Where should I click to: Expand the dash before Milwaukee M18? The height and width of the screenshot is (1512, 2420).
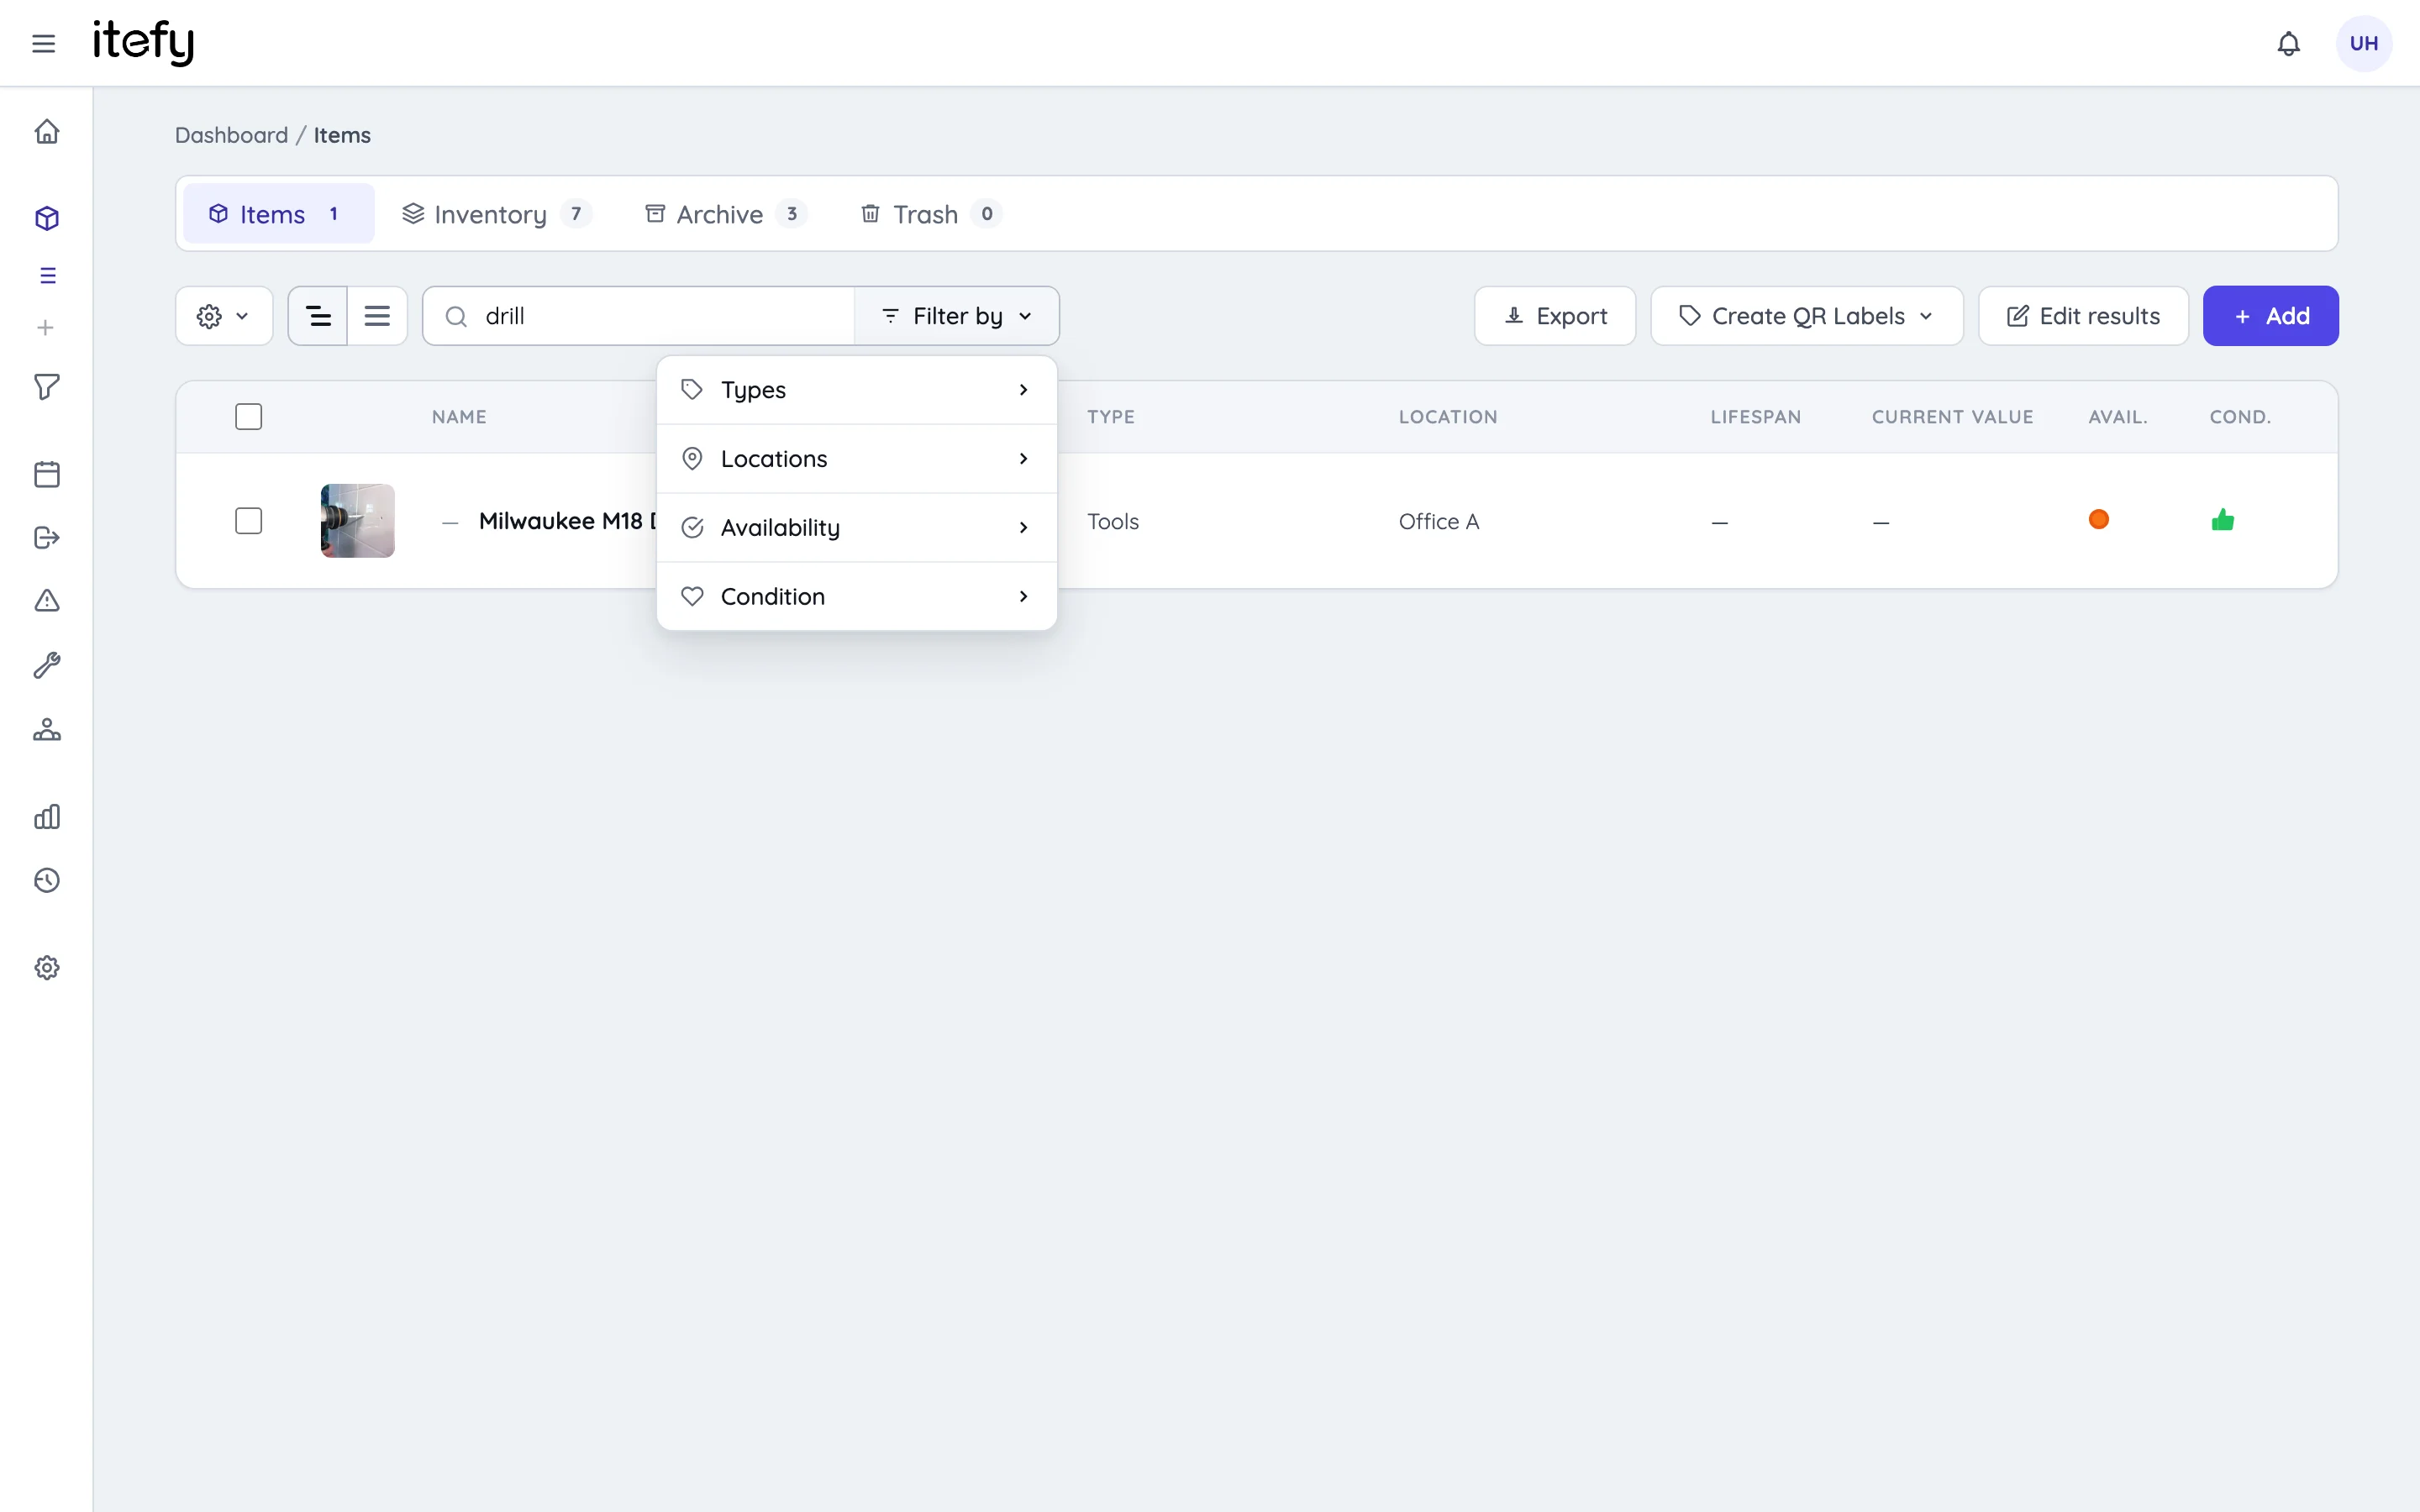(x=450, y=522)
